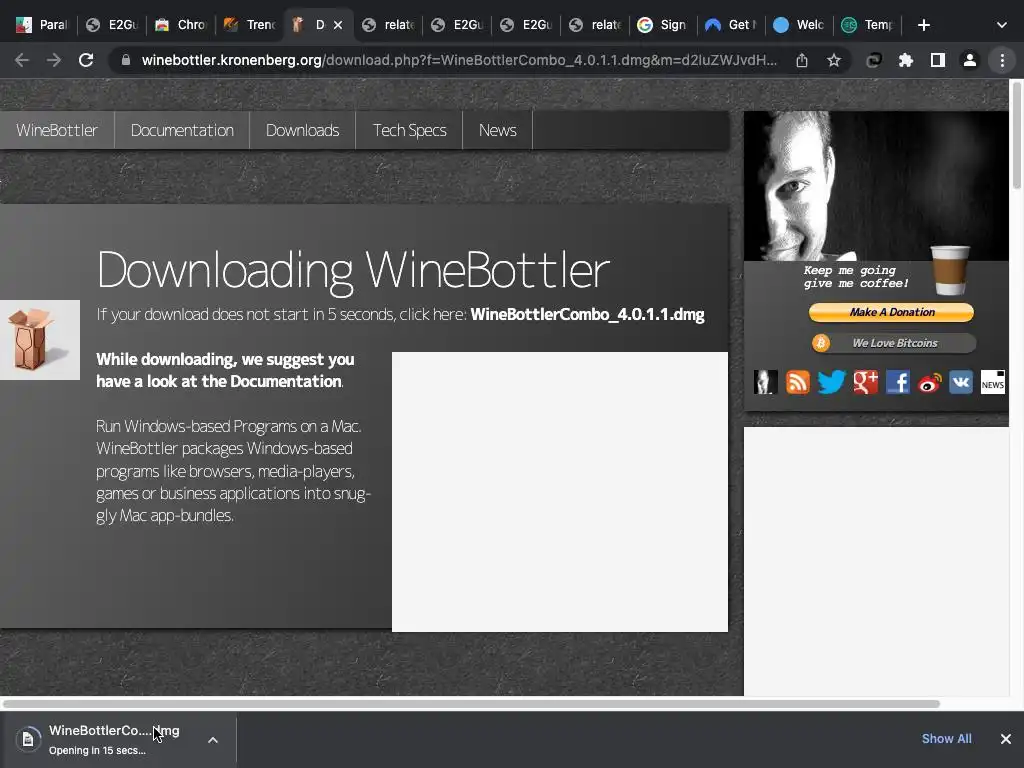The image size is (1024, 768).
Task: Click the Bitcoin coin icon
Action: click(821, 343)
